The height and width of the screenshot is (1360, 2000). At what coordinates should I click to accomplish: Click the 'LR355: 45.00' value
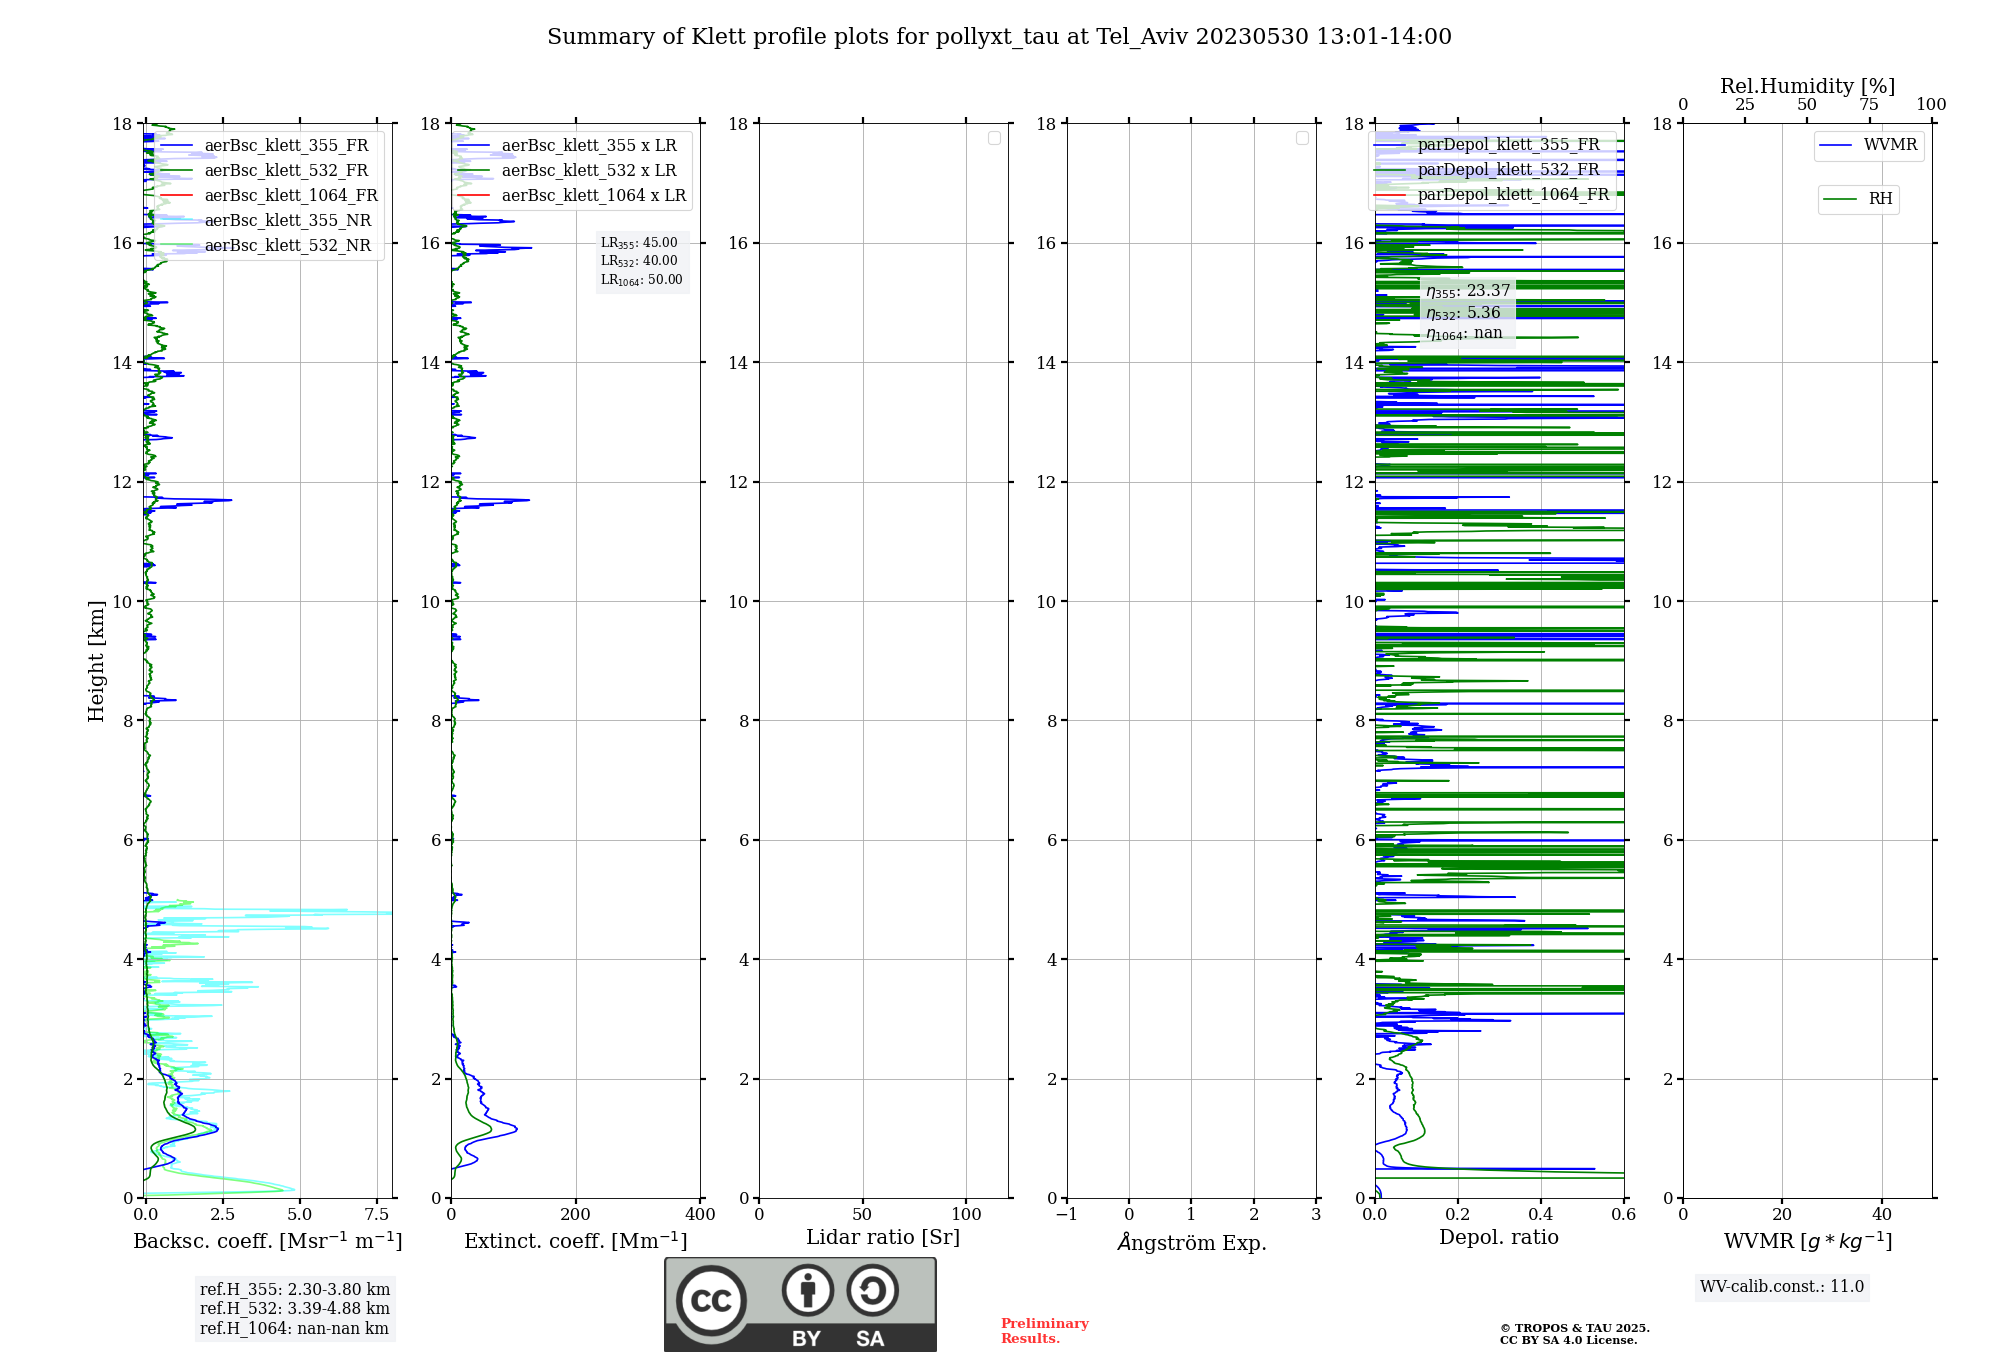coord(639,243)
